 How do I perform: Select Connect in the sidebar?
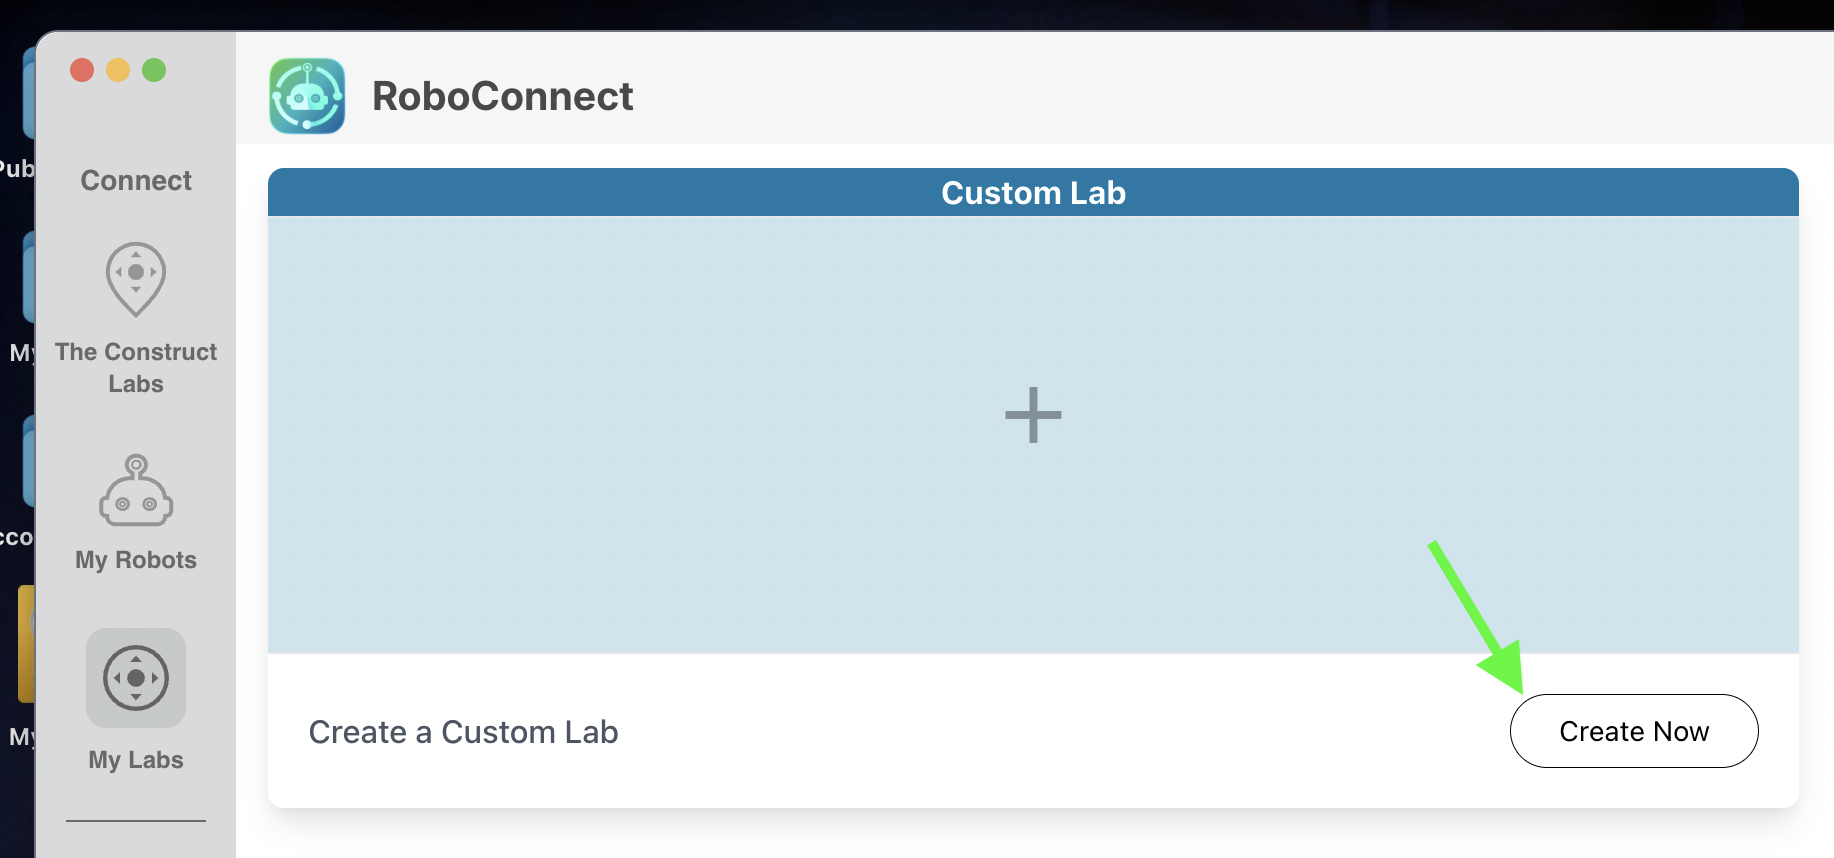click(x=136, y=181)
